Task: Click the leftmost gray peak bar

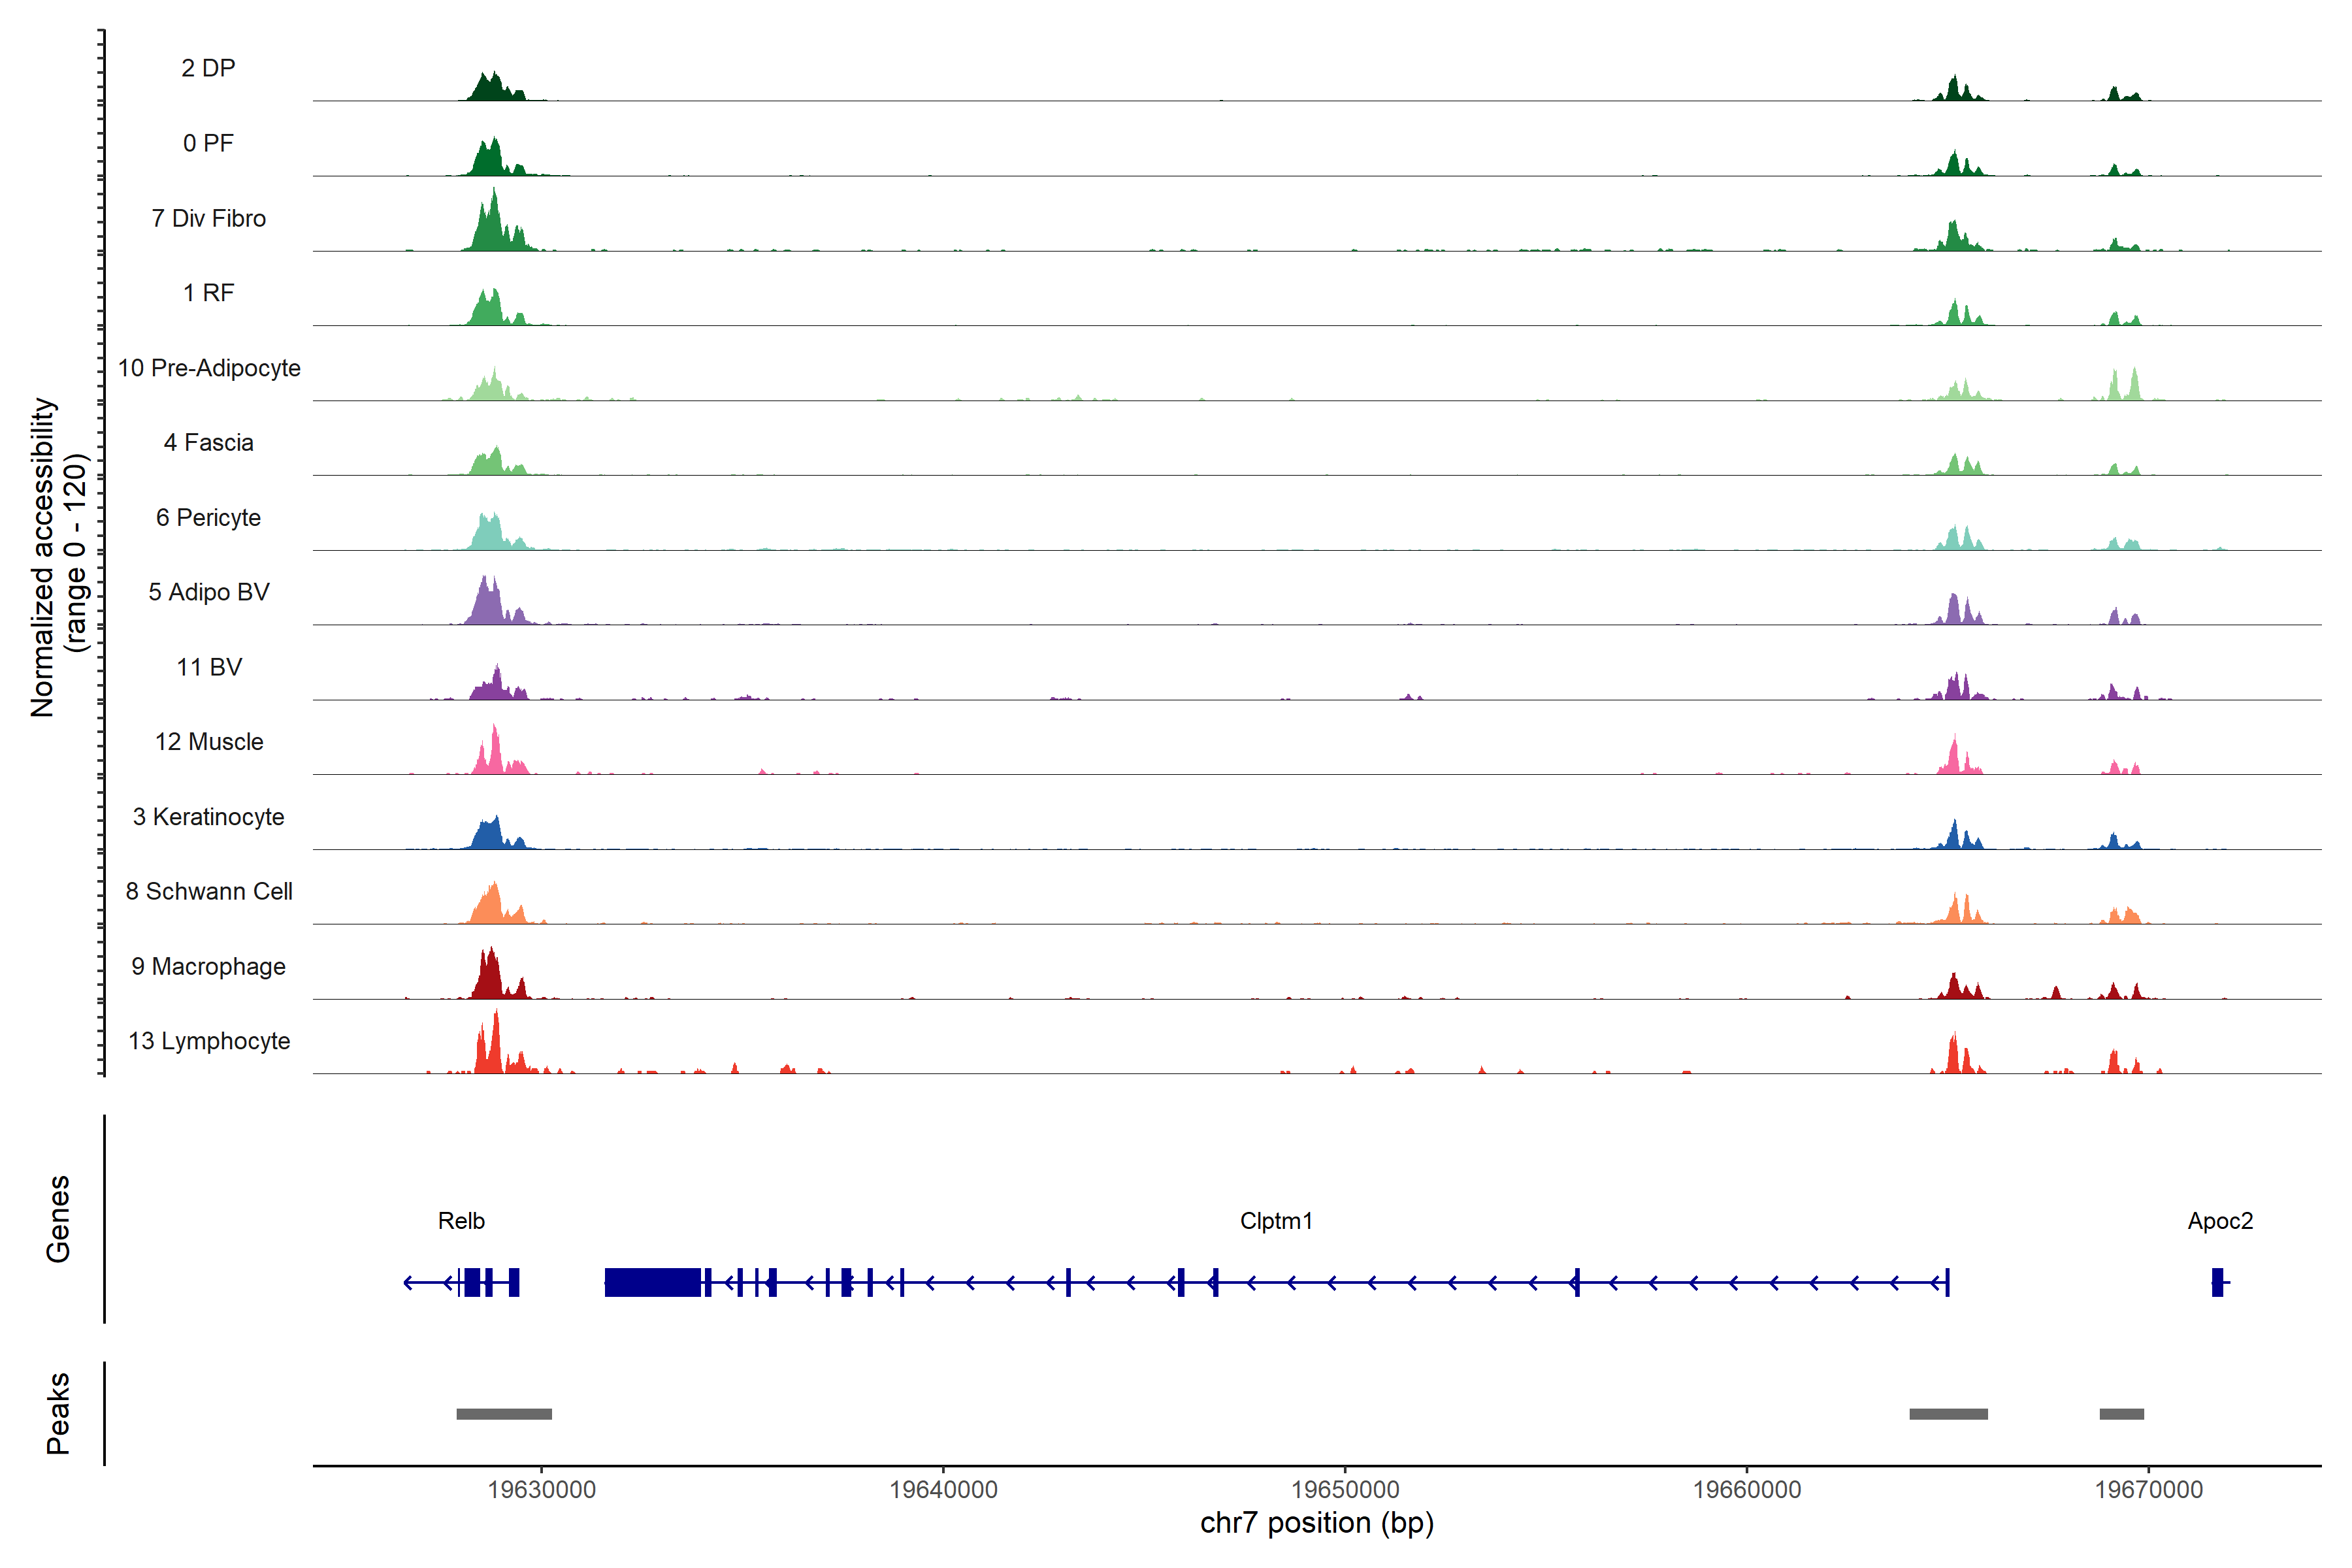Action: pyautogui.click(x=504, y=1414)
